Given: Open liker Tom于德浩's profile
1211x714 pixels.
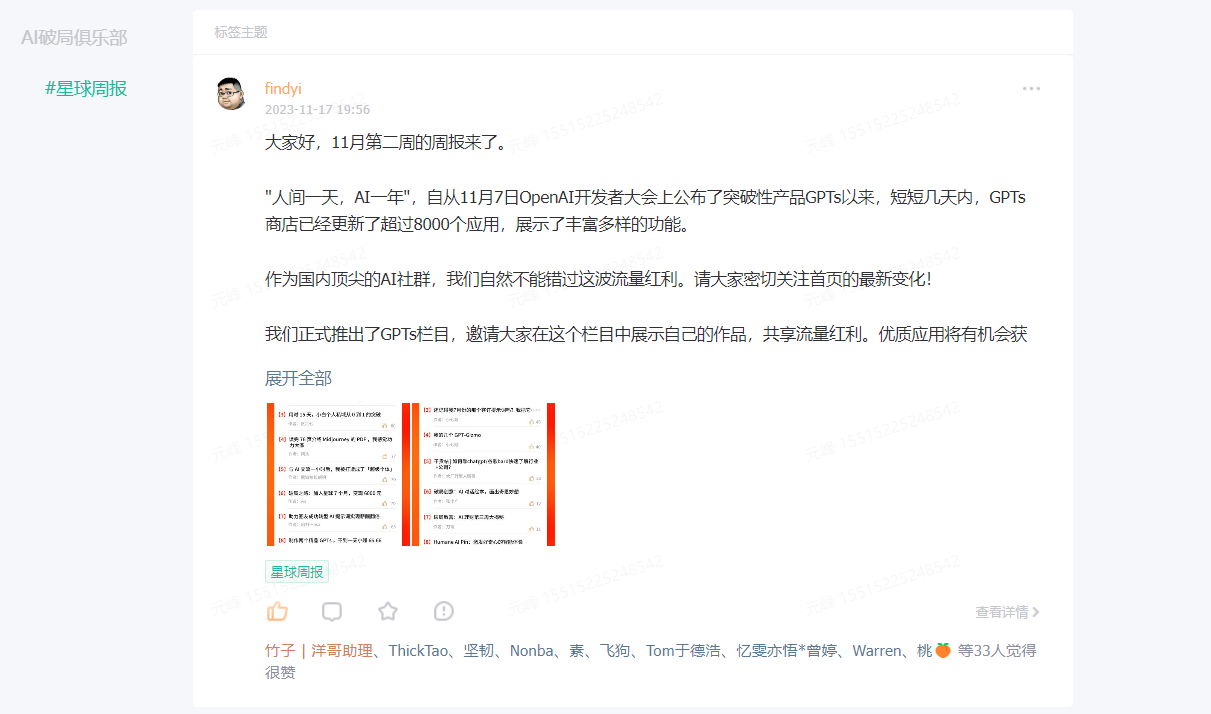Looking at the screenshot, I should tap(683, 650).
